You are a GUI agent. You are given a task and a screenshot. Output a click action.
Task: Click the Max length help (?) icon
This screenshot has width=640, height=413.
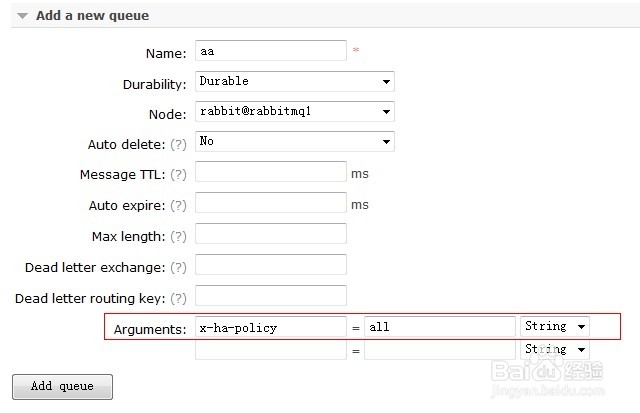178,237
